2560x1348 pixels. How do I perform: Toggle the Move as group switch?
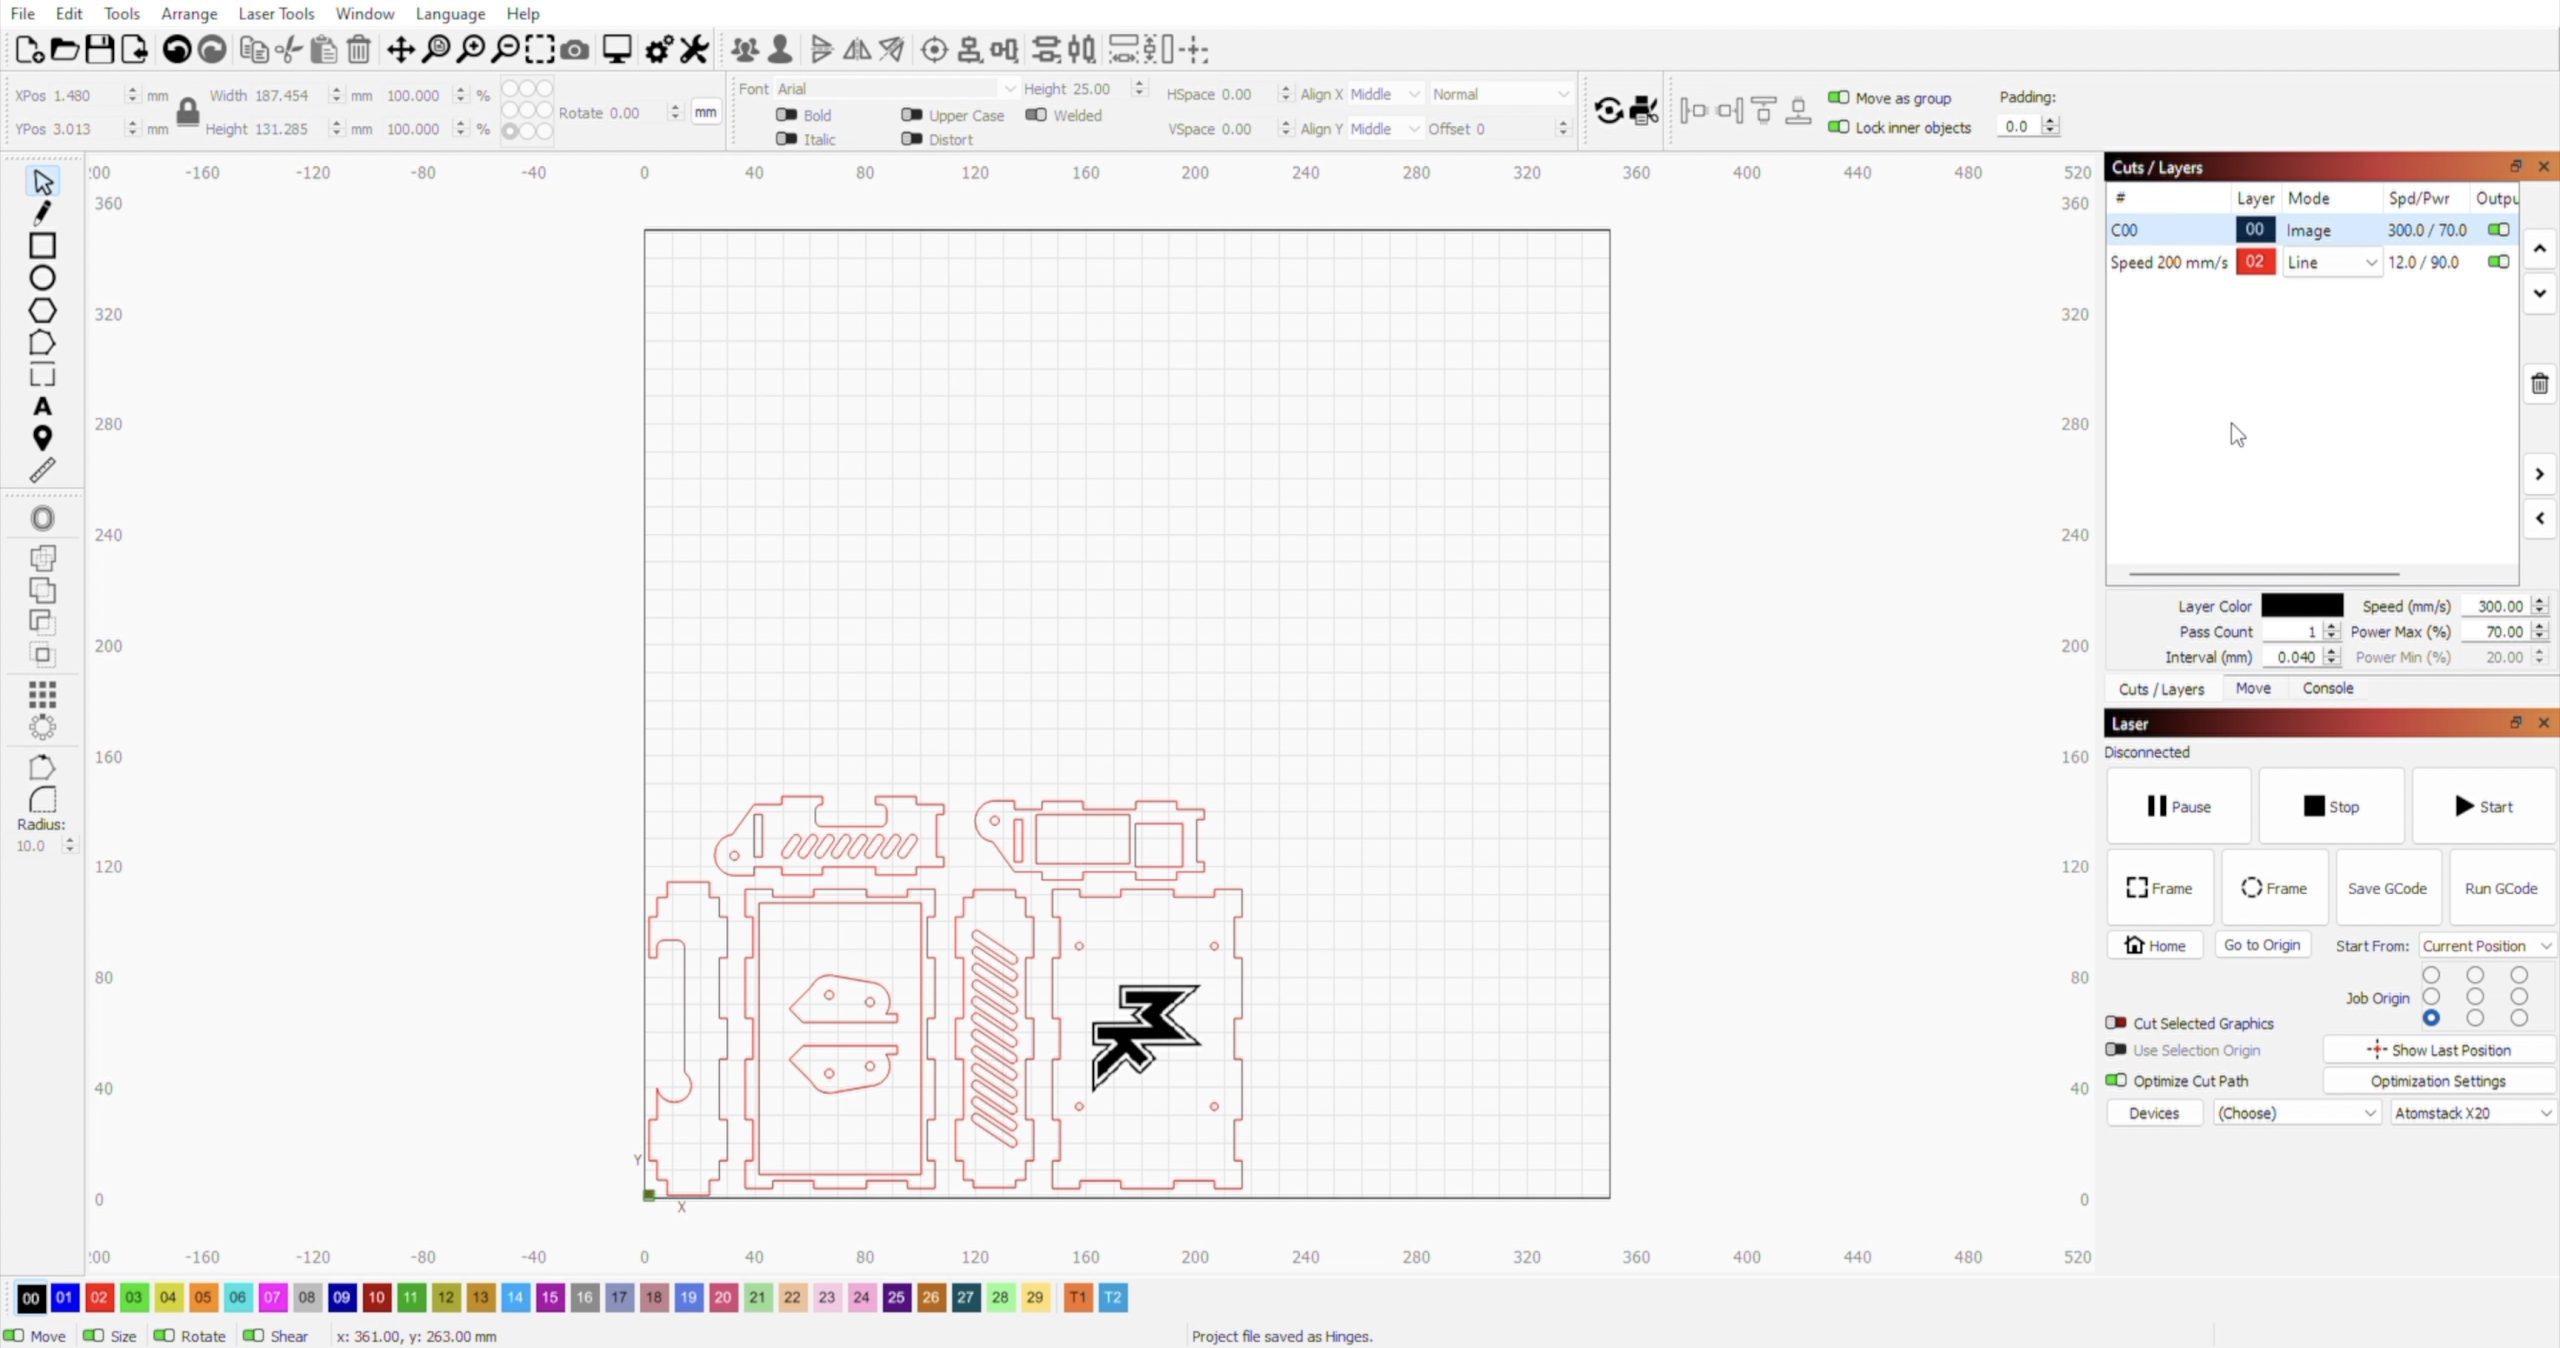click(x=1838, y=98)
